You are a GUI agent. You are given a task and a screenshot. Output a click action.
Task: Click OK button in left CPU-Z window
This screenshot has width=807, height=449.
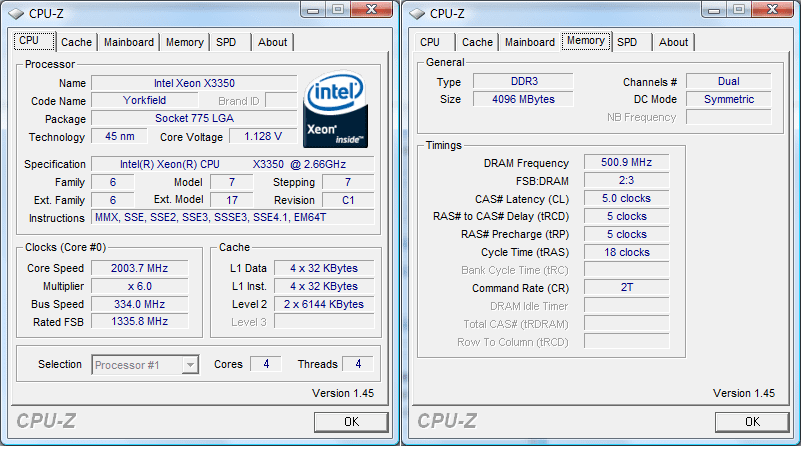[352, 422]
